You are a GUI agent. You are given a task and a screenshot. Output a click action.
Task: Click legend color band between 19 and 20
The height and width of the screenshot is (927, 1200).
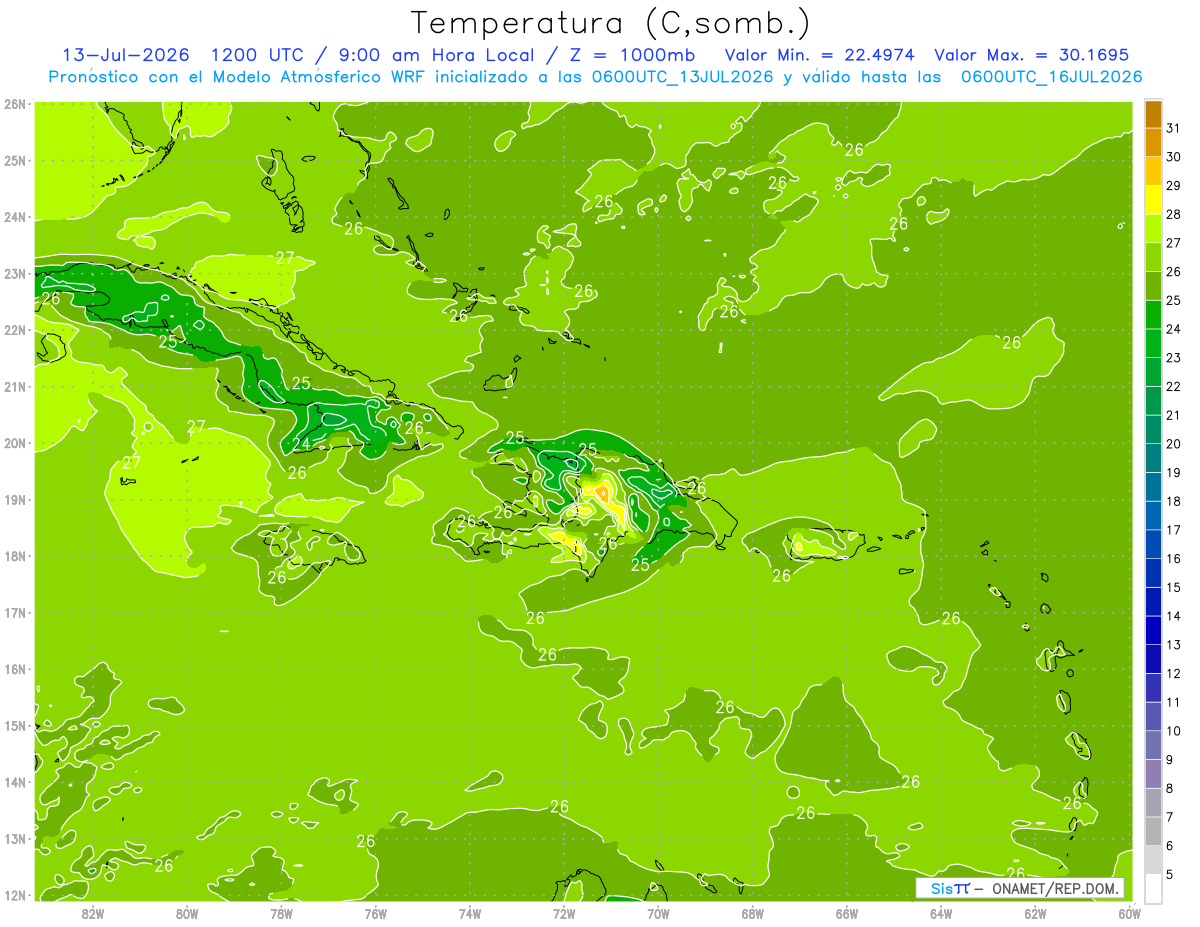pos(1153,458)
